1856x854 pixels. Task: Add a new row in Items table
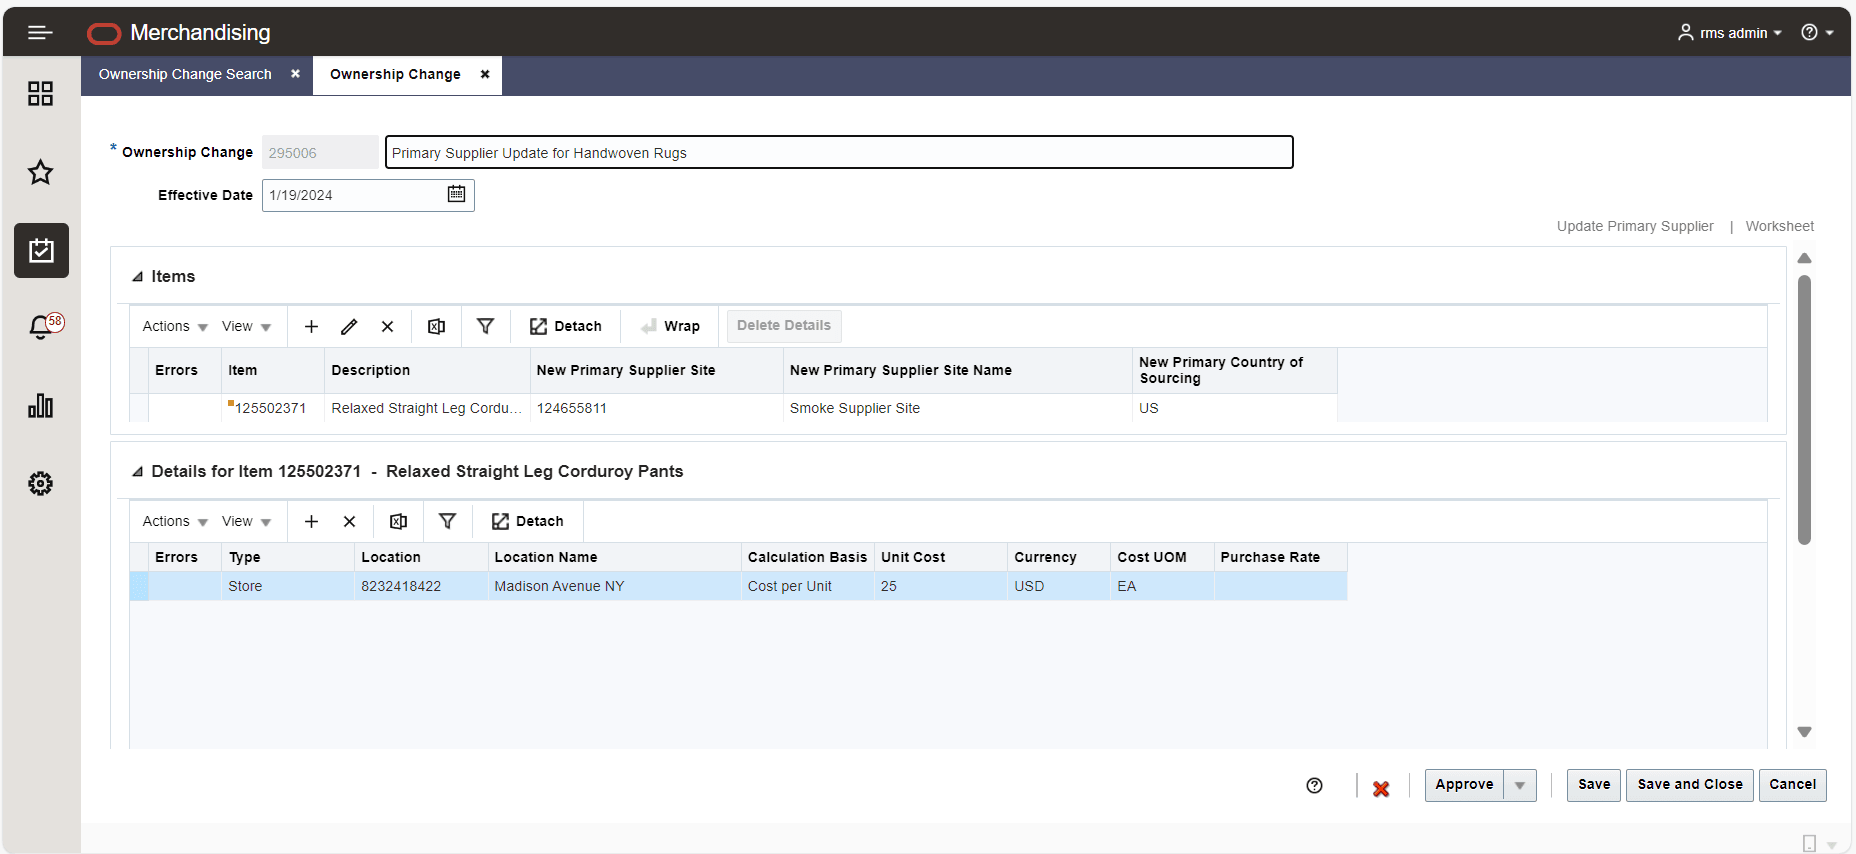point(311,327)
